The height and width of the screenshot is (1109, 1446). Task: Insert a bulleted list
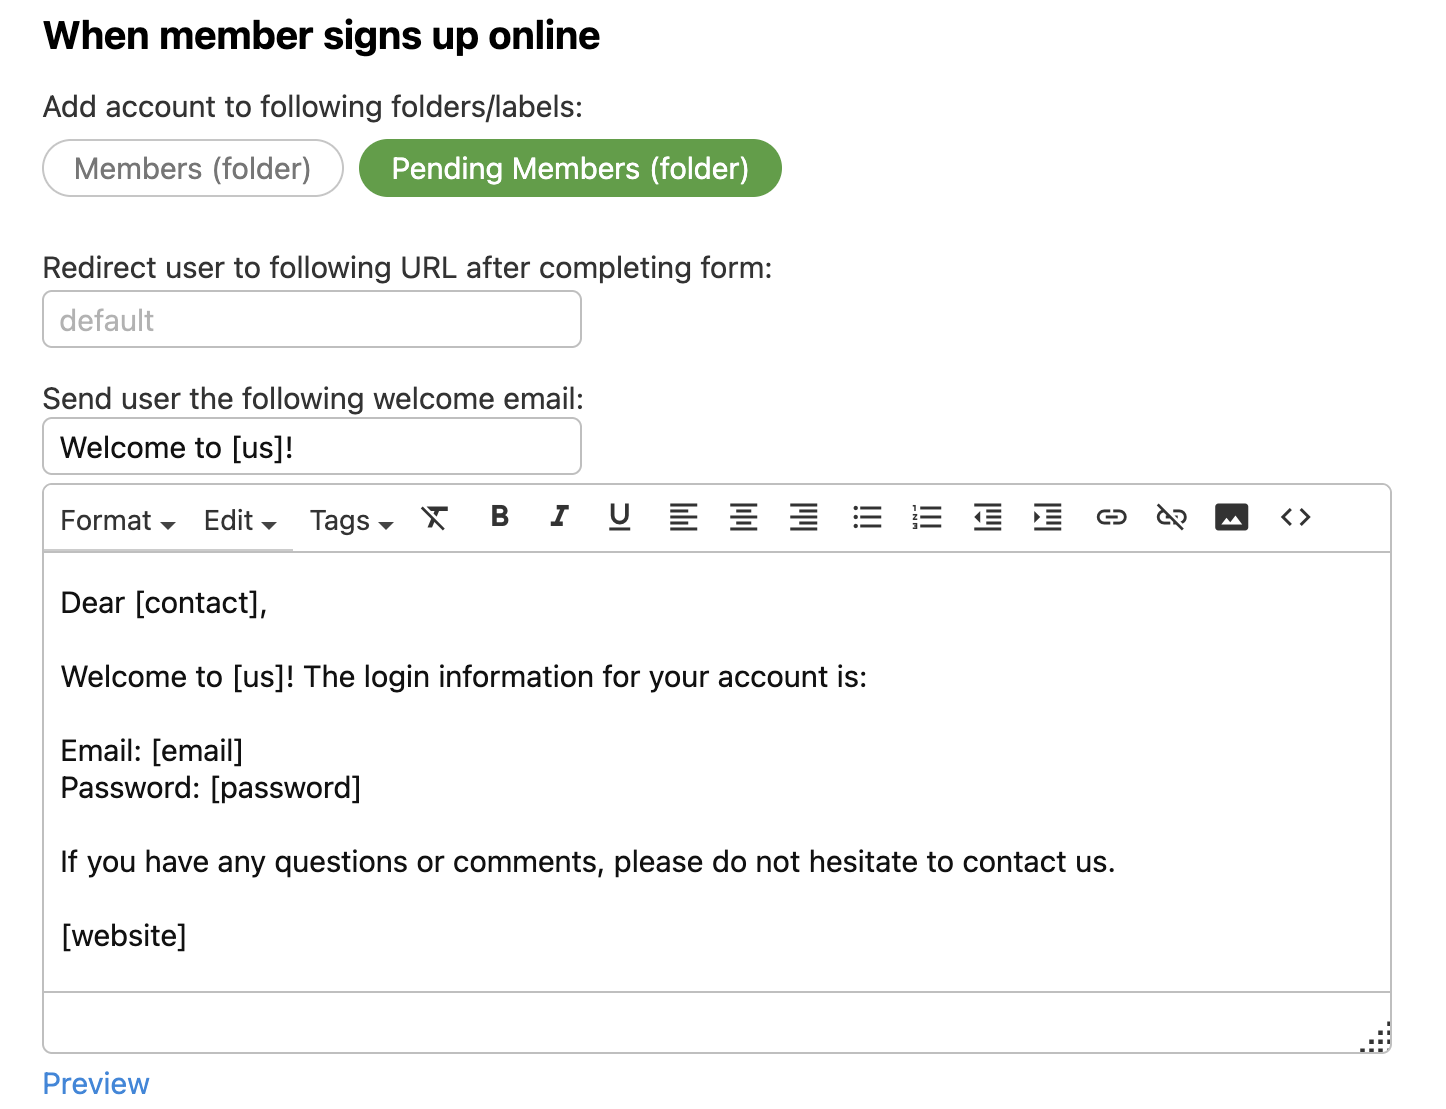coord(867,518)
